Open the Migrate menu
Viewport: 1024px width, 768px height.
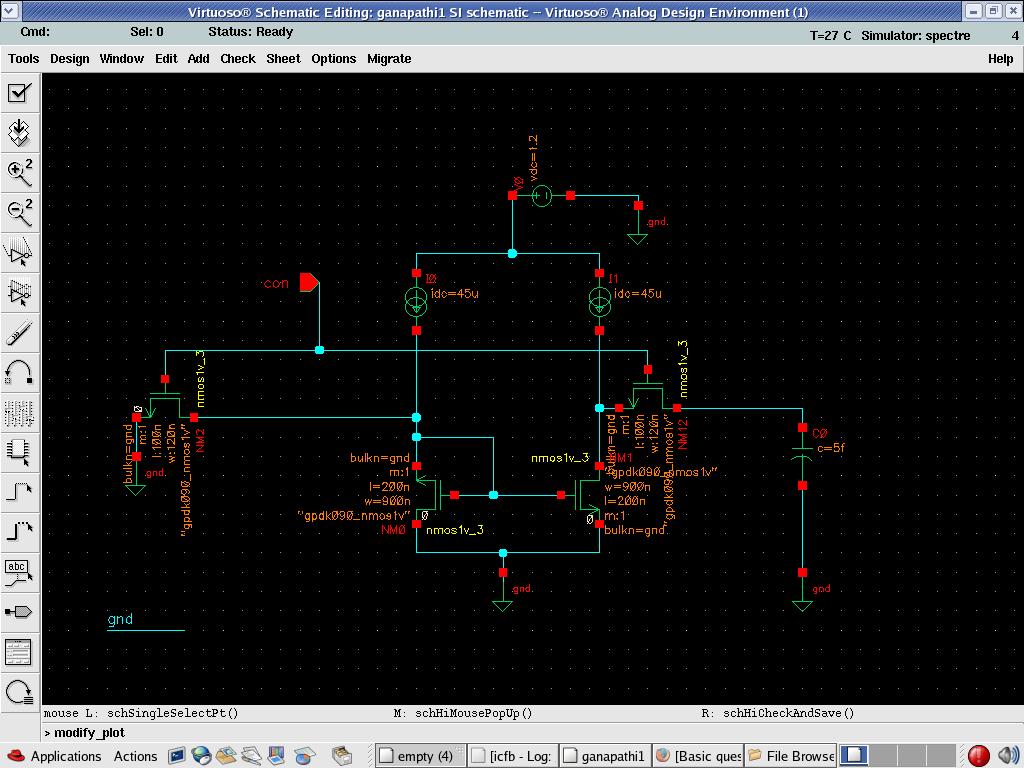[389, 58]
